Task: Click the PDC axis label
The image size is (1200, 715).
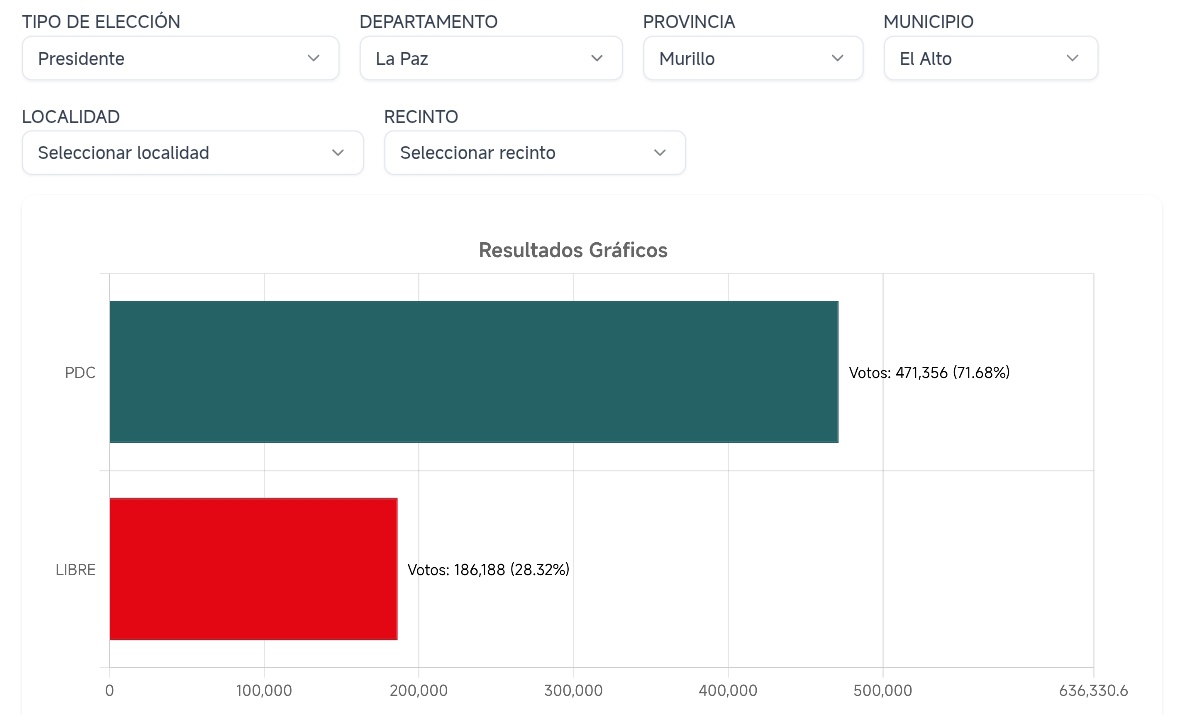Action: (x=80, y=372)
